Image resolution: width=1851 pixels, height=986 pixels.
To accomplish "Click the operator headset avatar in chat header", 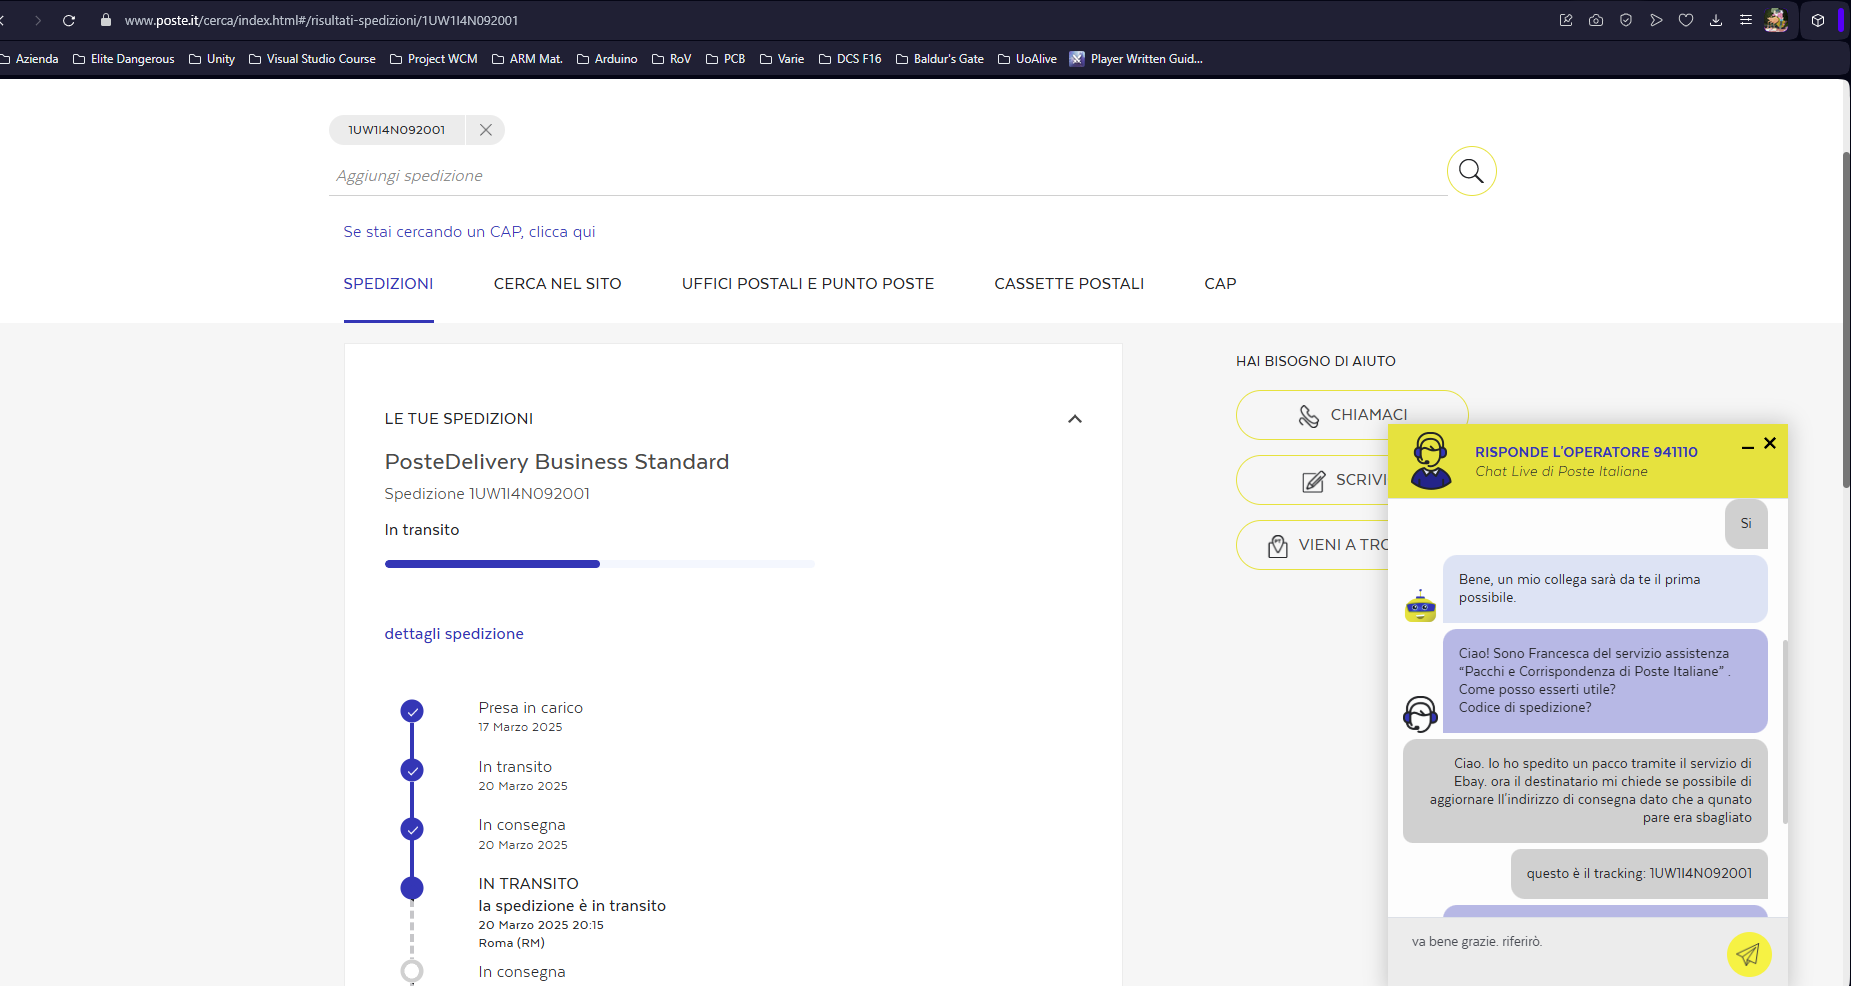I will (1431, 461).
